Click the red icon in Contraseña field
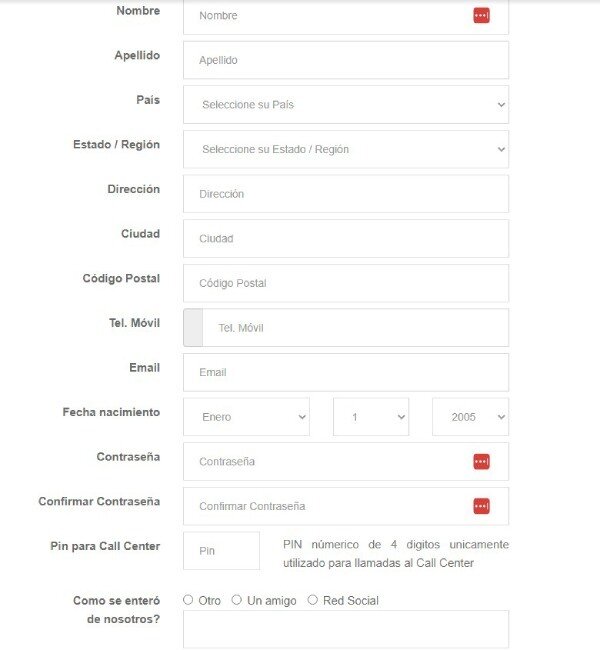 [481, 461]
